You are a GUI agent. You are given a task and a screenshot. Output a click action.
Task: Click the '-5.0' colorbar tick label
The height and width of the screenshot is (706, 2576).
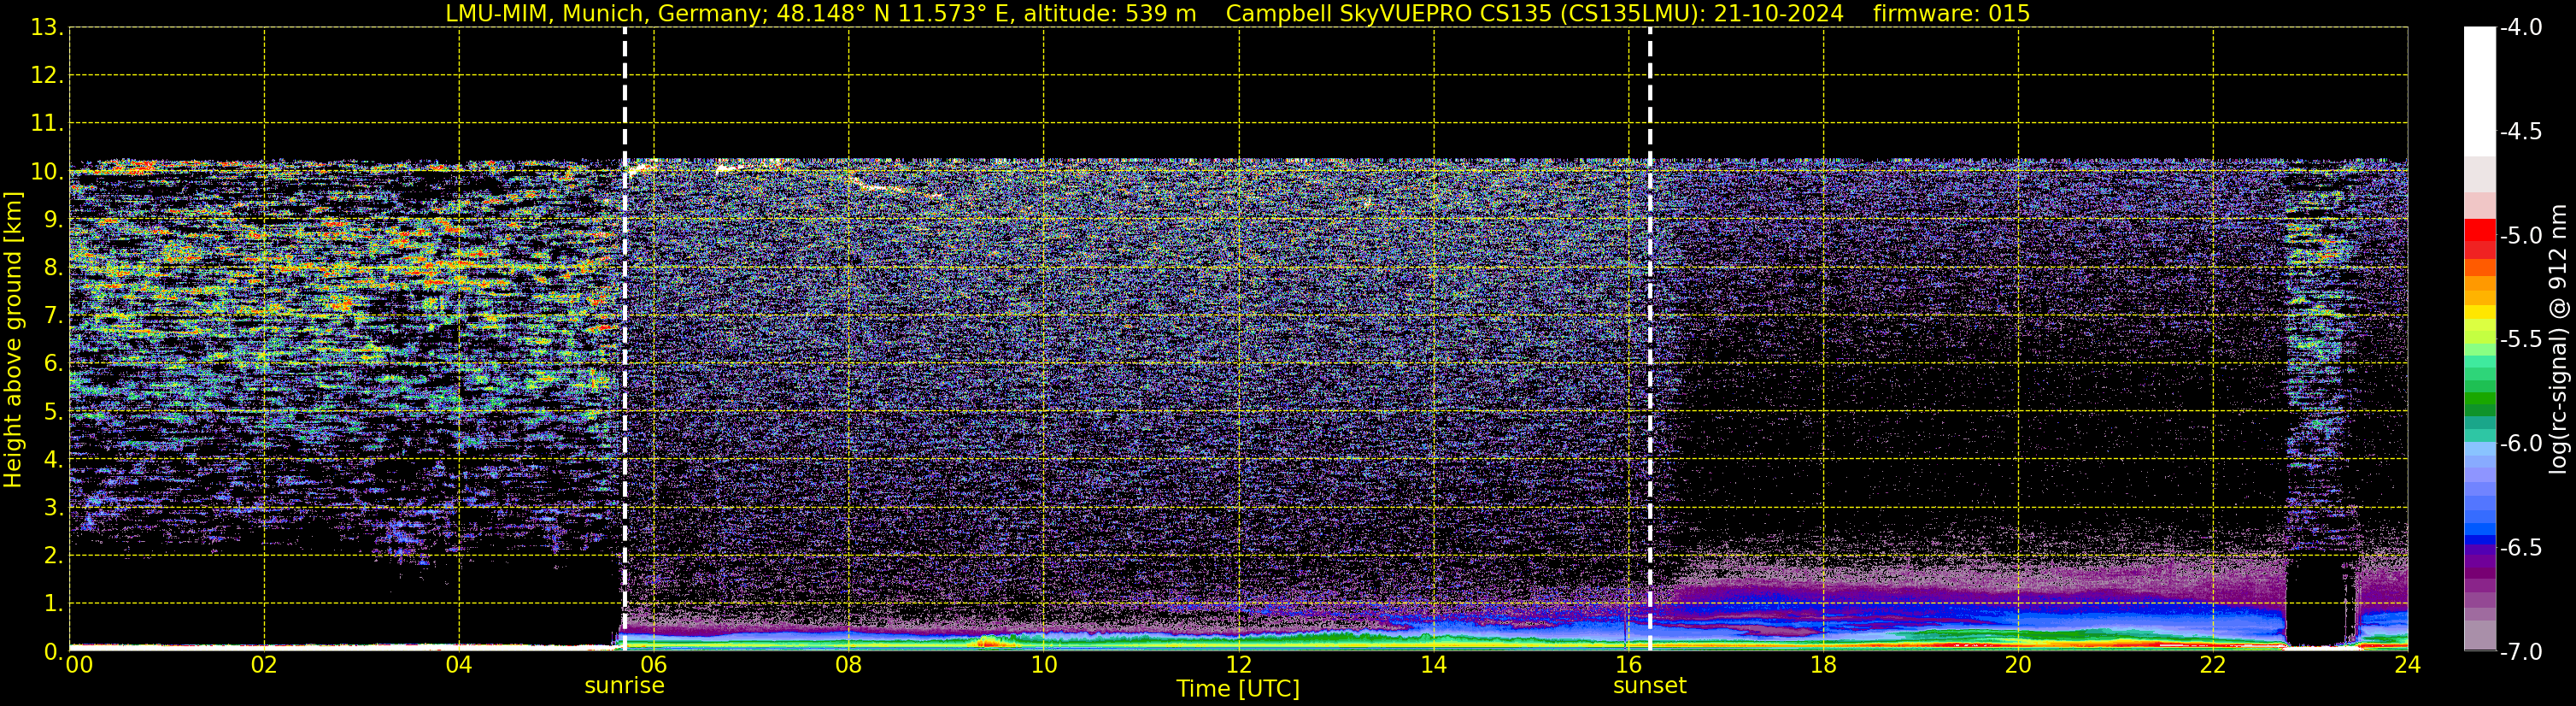[x=2521, y=236]
